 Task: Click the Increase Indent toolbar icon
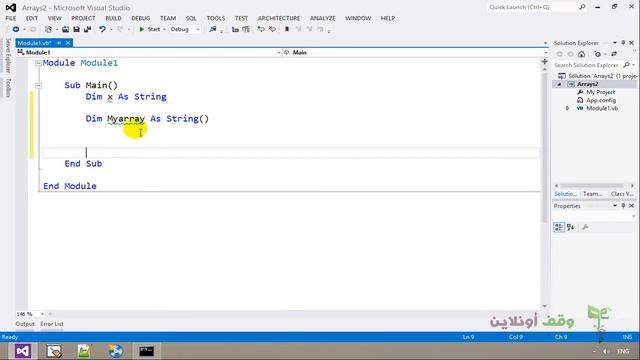tap(246, 29)
